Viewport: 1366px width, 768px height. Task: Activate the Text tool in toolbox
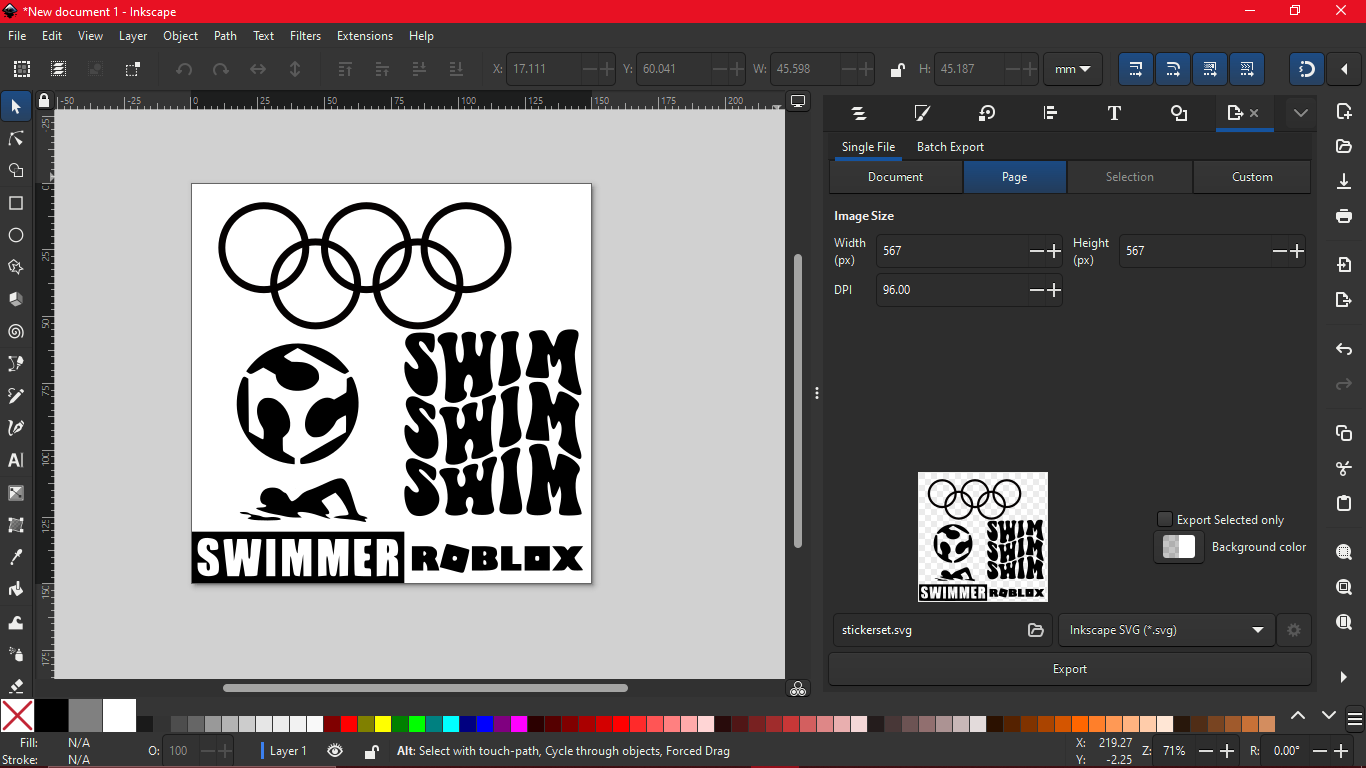(16, 460)
